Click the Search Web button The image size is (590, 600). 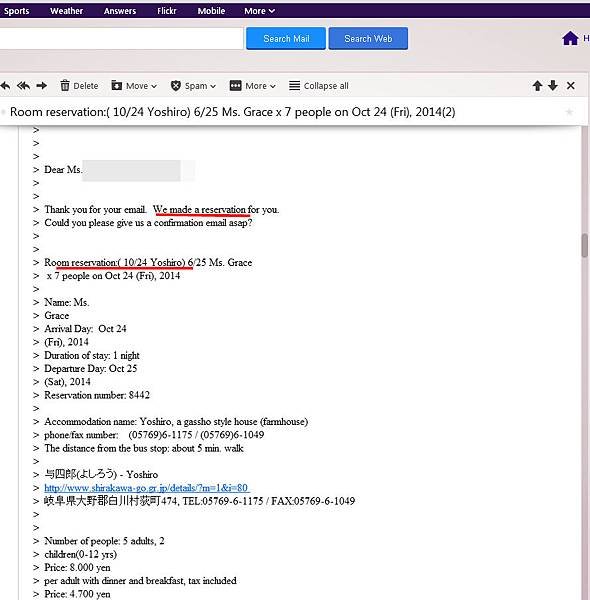(368, 38)
